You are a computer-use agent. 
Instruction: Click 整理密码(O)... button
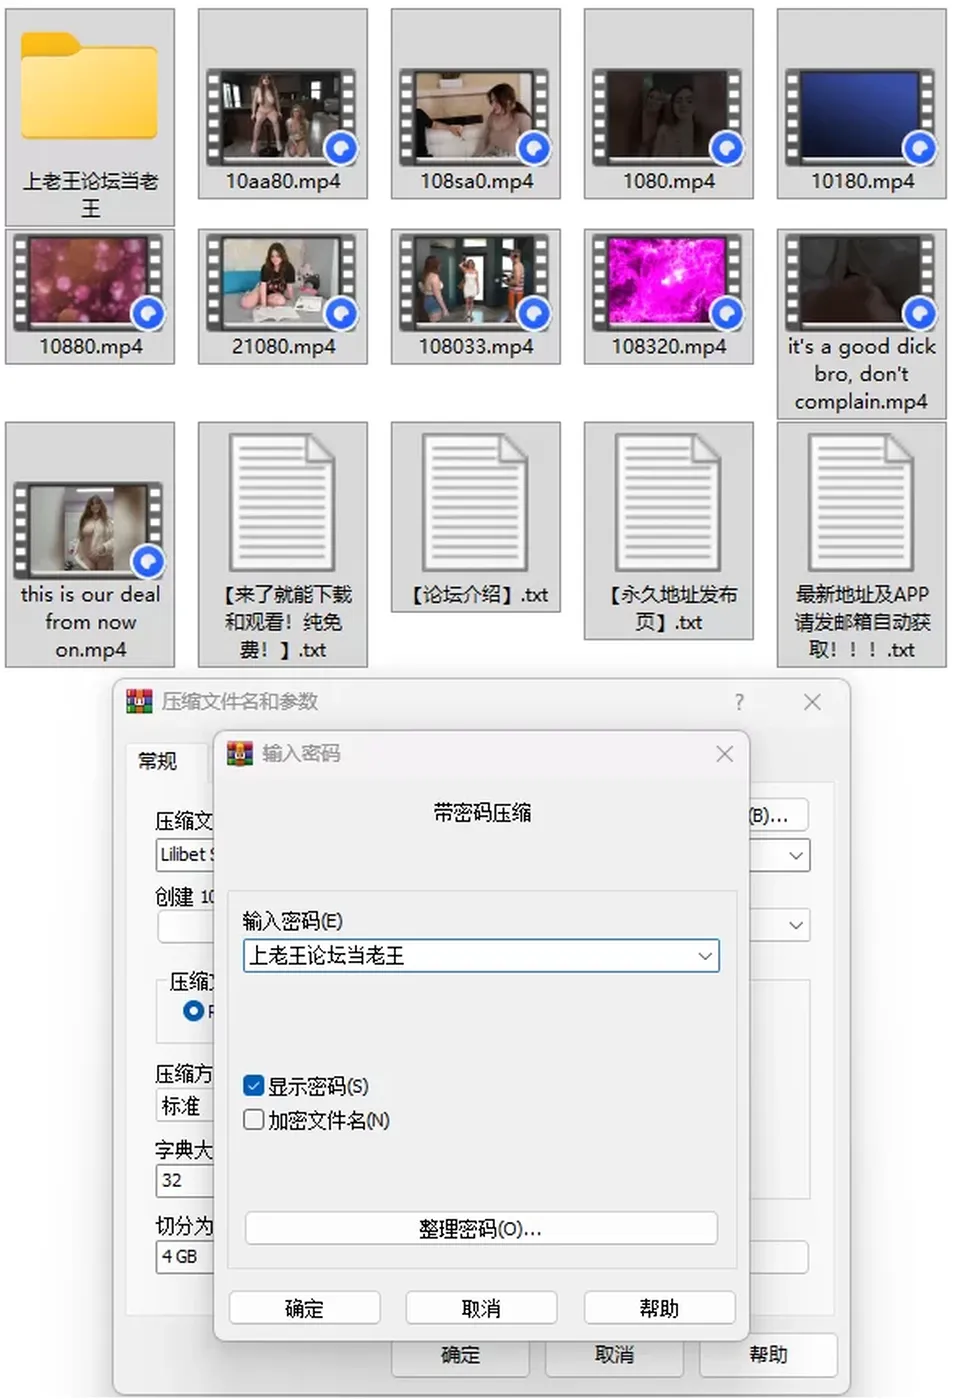tap(481, 1228)
